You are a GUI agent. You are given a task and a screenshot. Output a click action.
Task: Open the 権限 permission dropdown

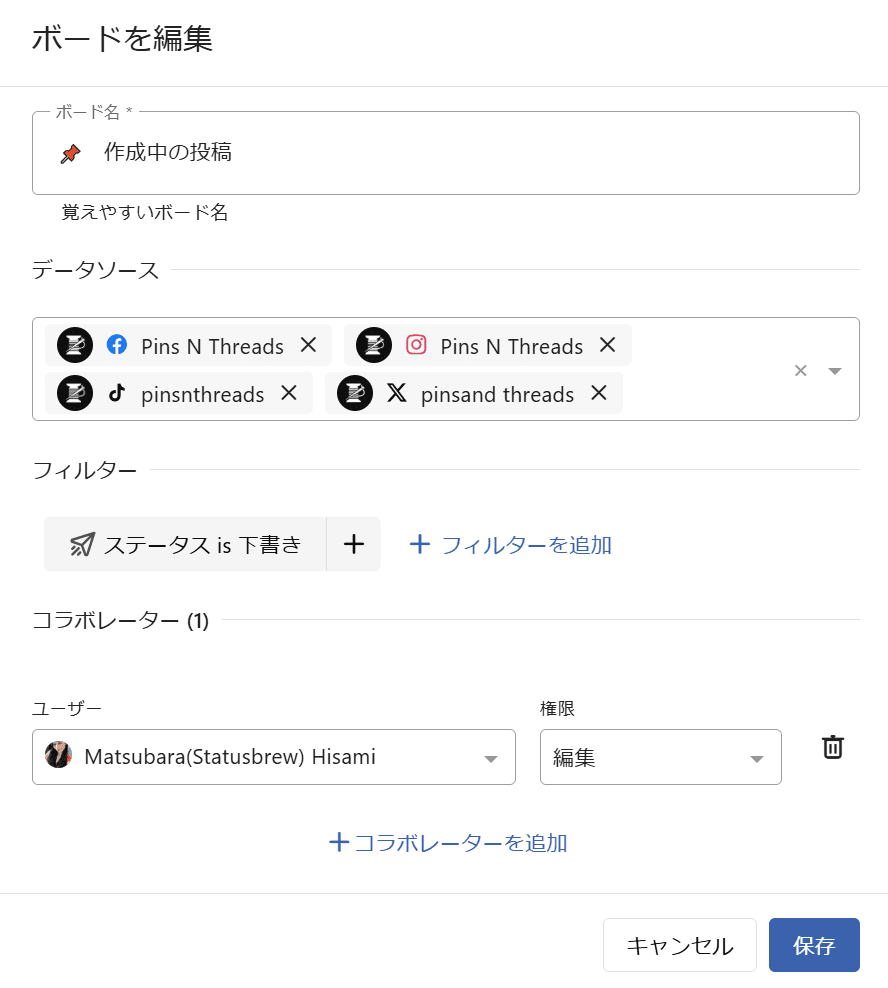coord(660,757)
